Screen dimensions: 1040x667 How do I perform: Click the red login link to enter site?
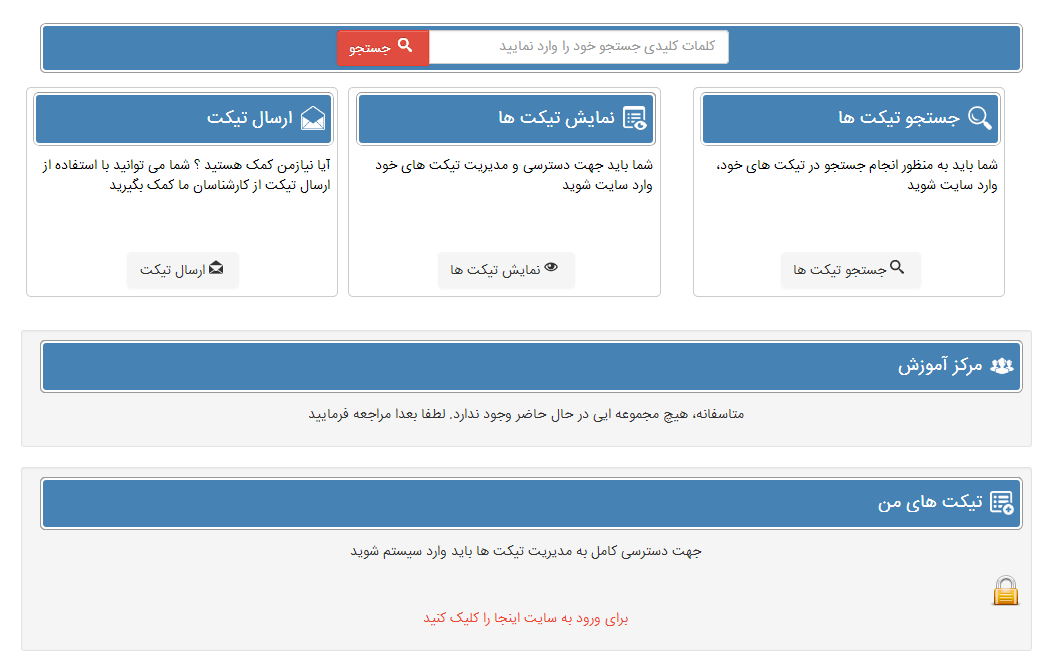click(x=526, y=618)
